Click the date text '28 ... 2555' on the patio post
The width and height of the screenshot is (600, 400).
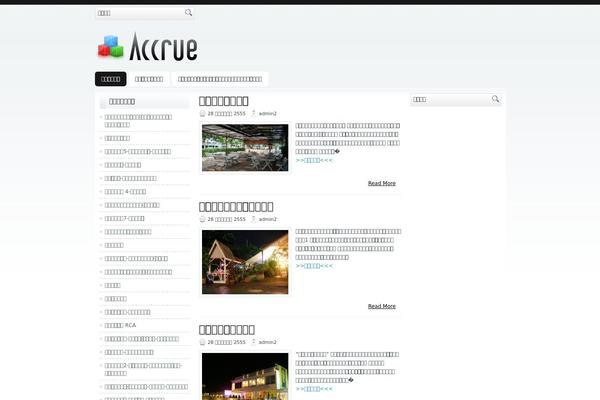click(227, 114)
